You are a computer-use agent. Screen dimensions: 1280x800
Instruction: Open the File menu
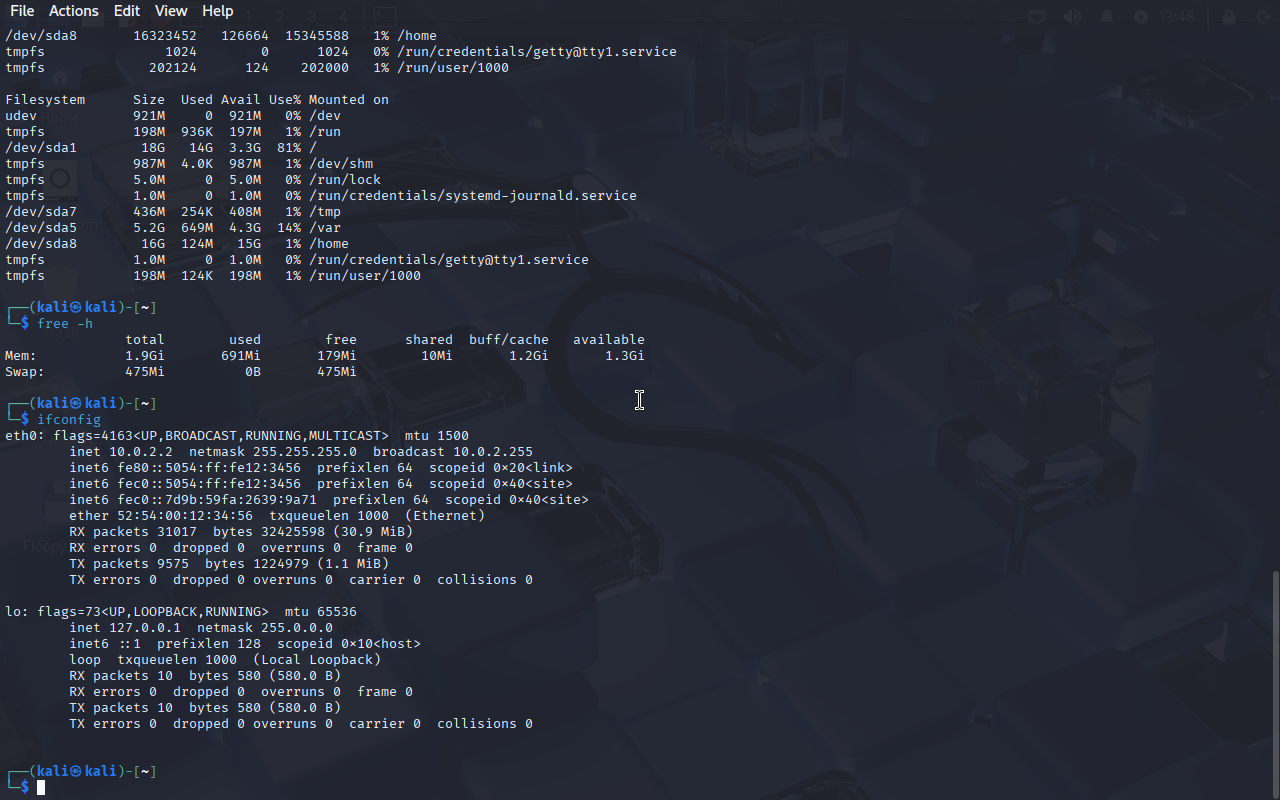[x=22, y=11]
